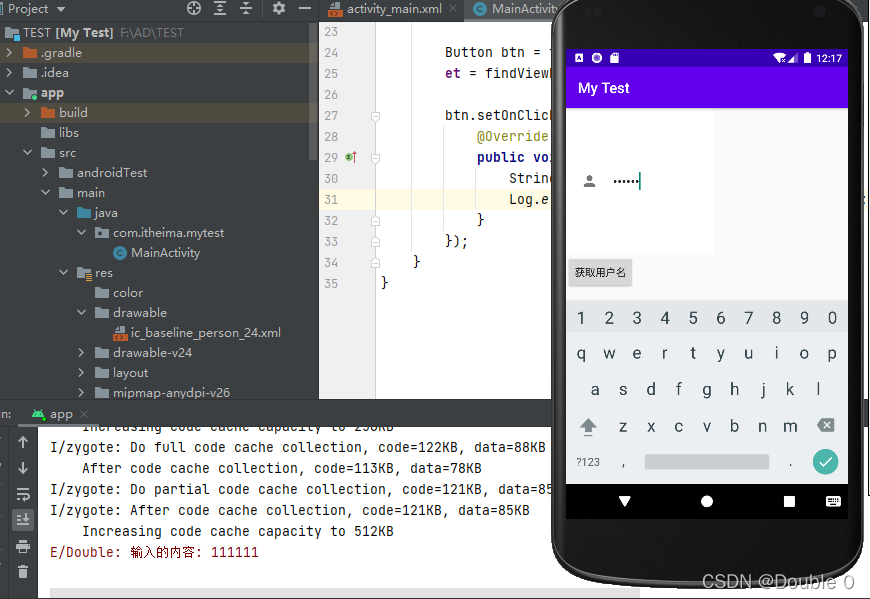
Task: Expand the drawable-v24 folder
Action: click(x=82, y=352)
